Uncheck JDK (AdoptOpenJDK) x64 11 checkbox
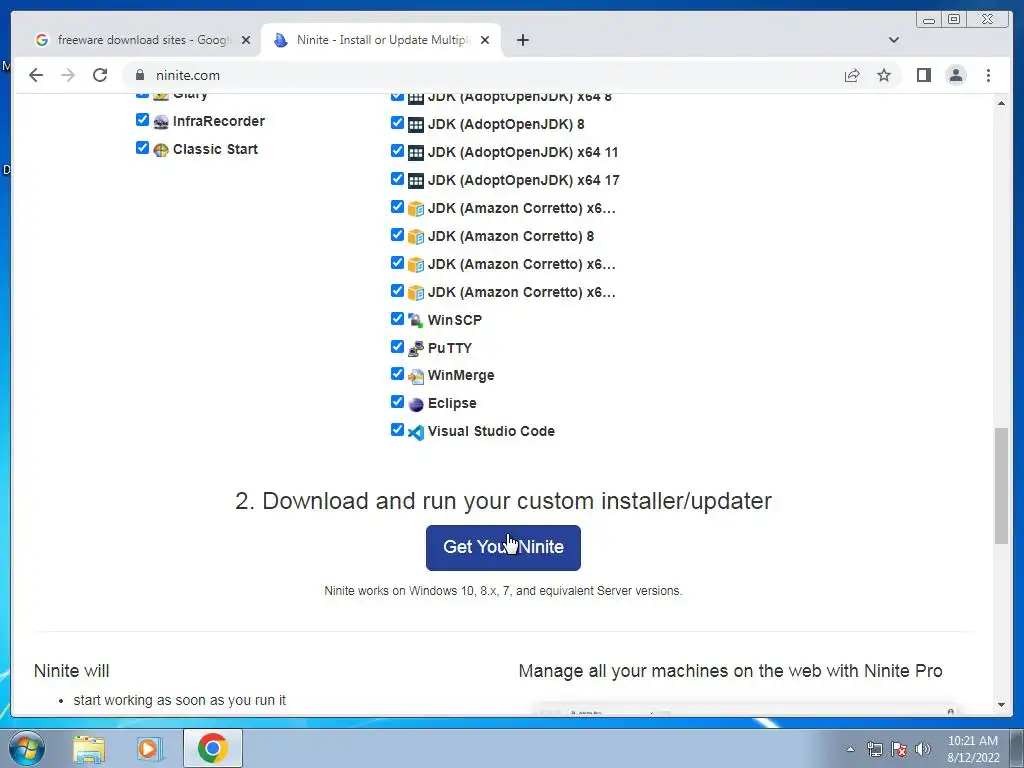This screenshot has width=1024, height=768. click(x=397, y=150)
